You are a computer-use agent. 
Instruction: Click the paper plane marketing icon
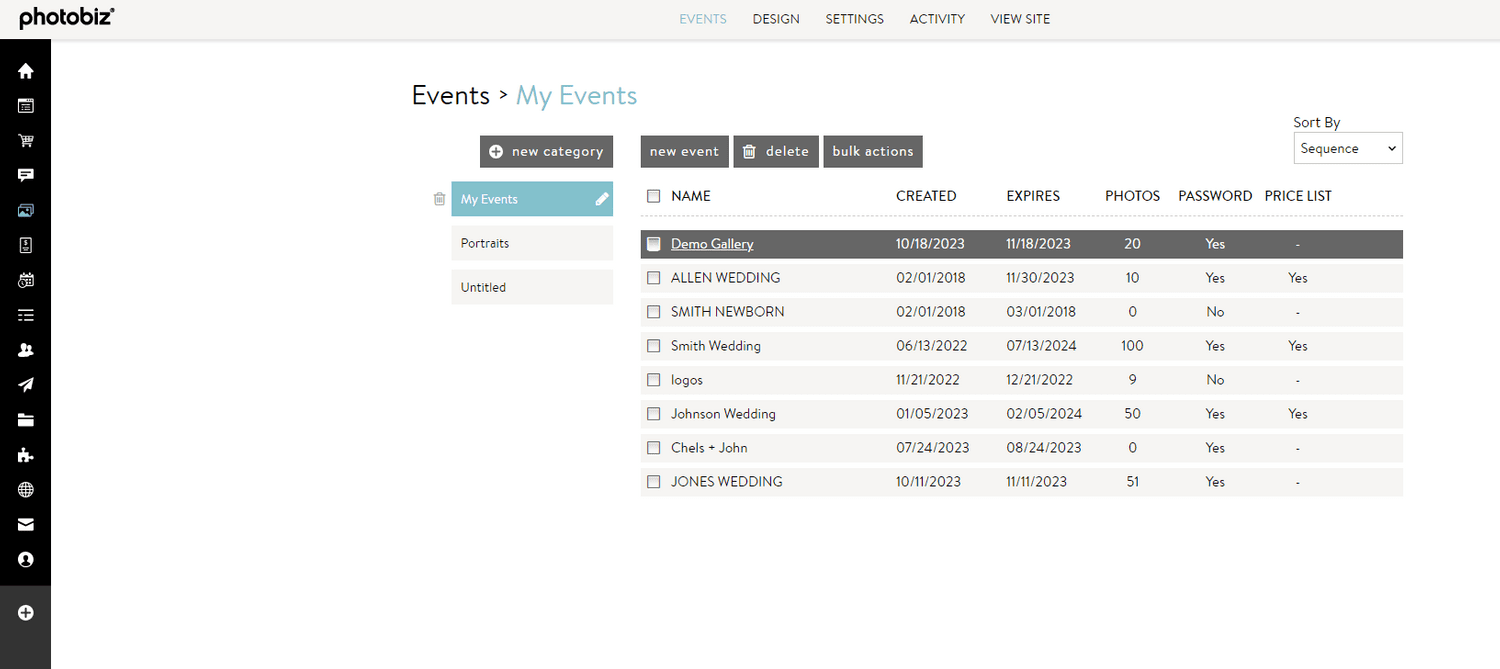click(x=26, y=385)
